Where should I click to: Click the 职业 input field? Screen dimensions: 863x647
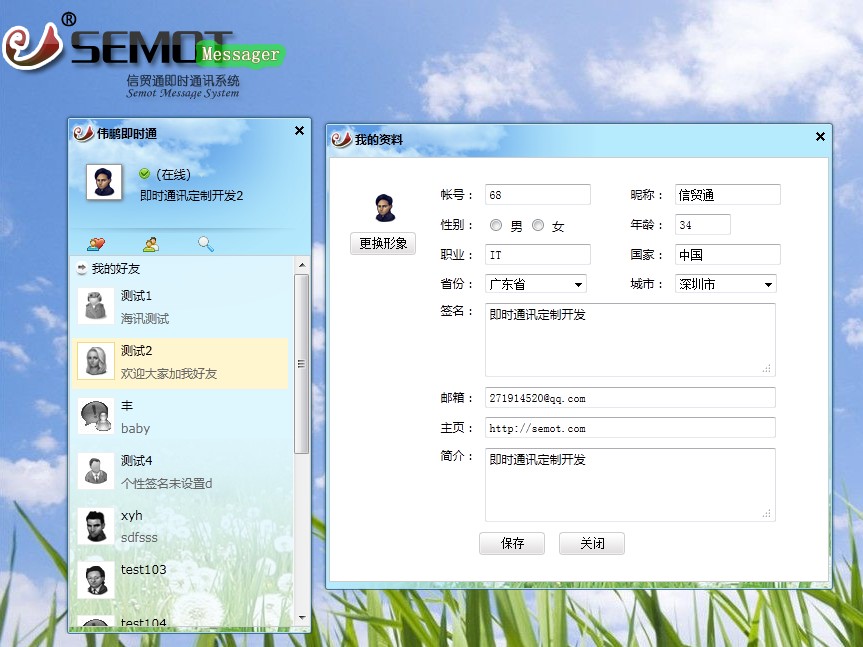click(x=538, y=255)
